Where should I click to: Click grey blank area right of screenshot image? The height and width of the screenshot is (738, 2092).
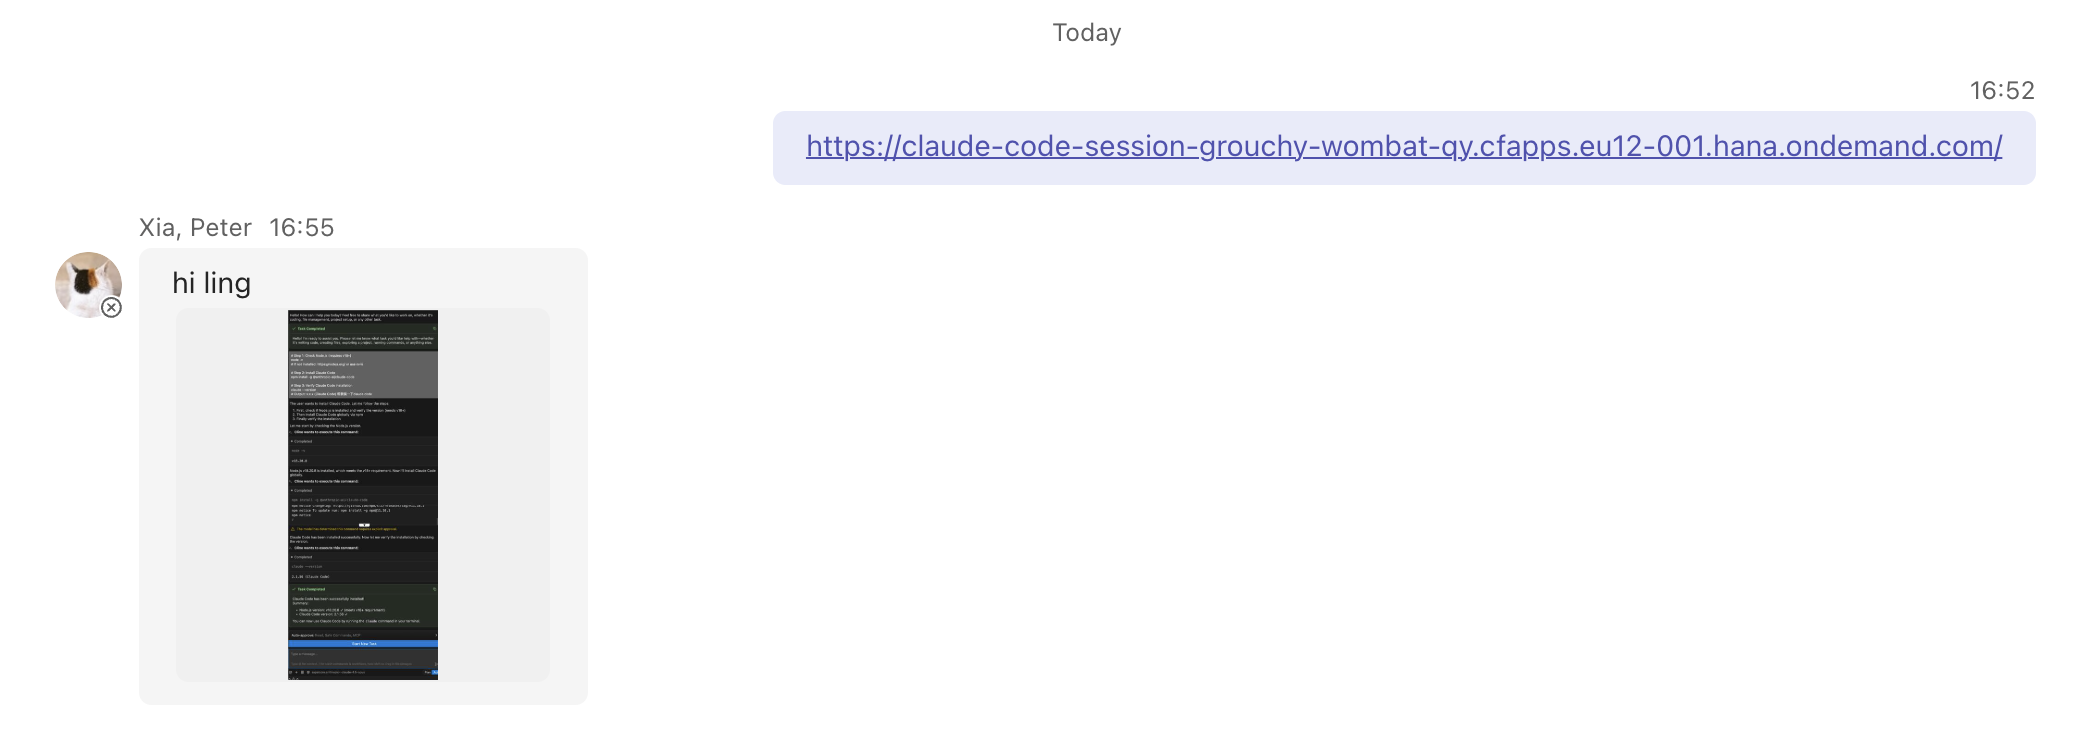494,495
